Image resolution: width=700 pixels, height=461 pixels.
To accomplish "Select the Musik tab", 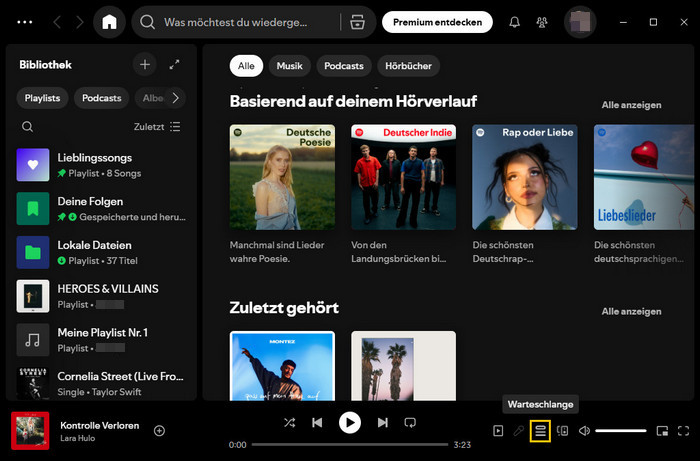I will pos(289,66).
